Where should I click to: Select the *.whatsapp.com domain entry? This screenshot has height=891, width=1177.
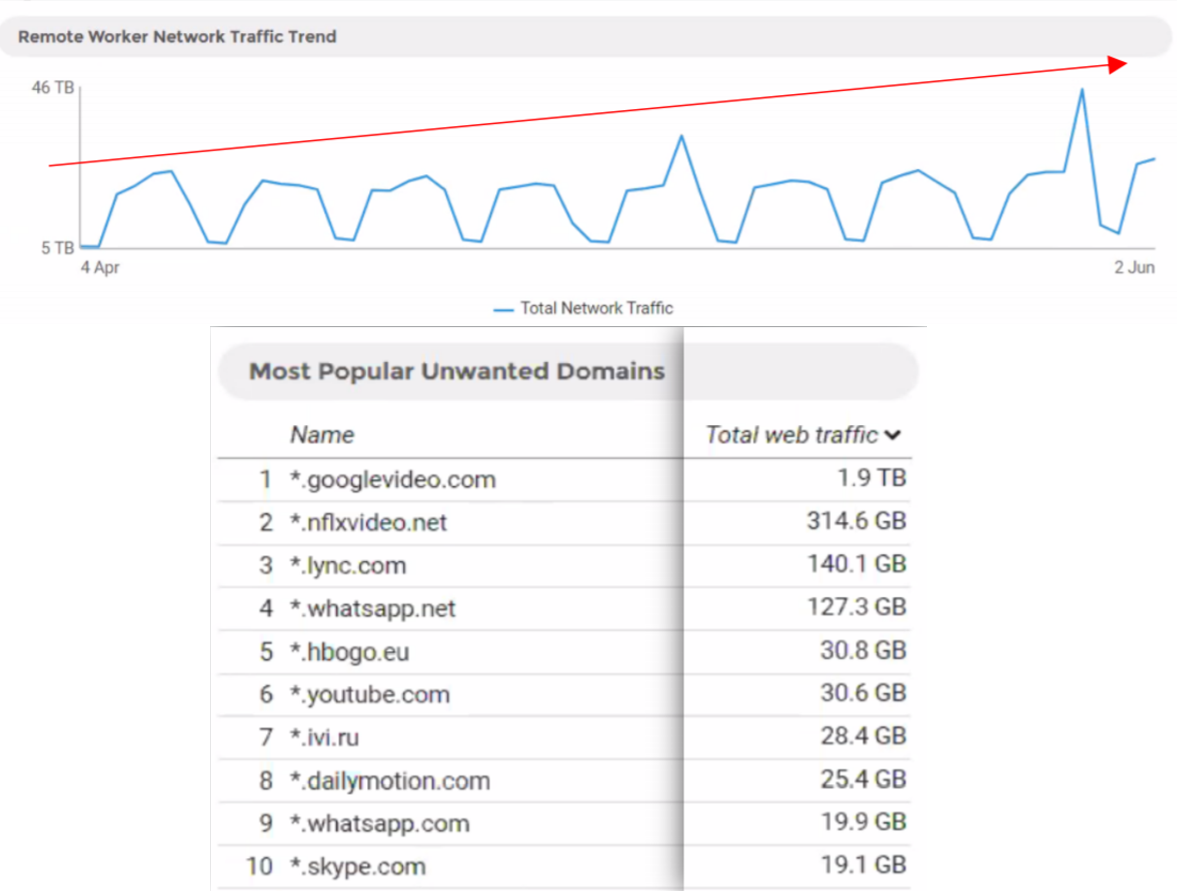tap(379, 824)
